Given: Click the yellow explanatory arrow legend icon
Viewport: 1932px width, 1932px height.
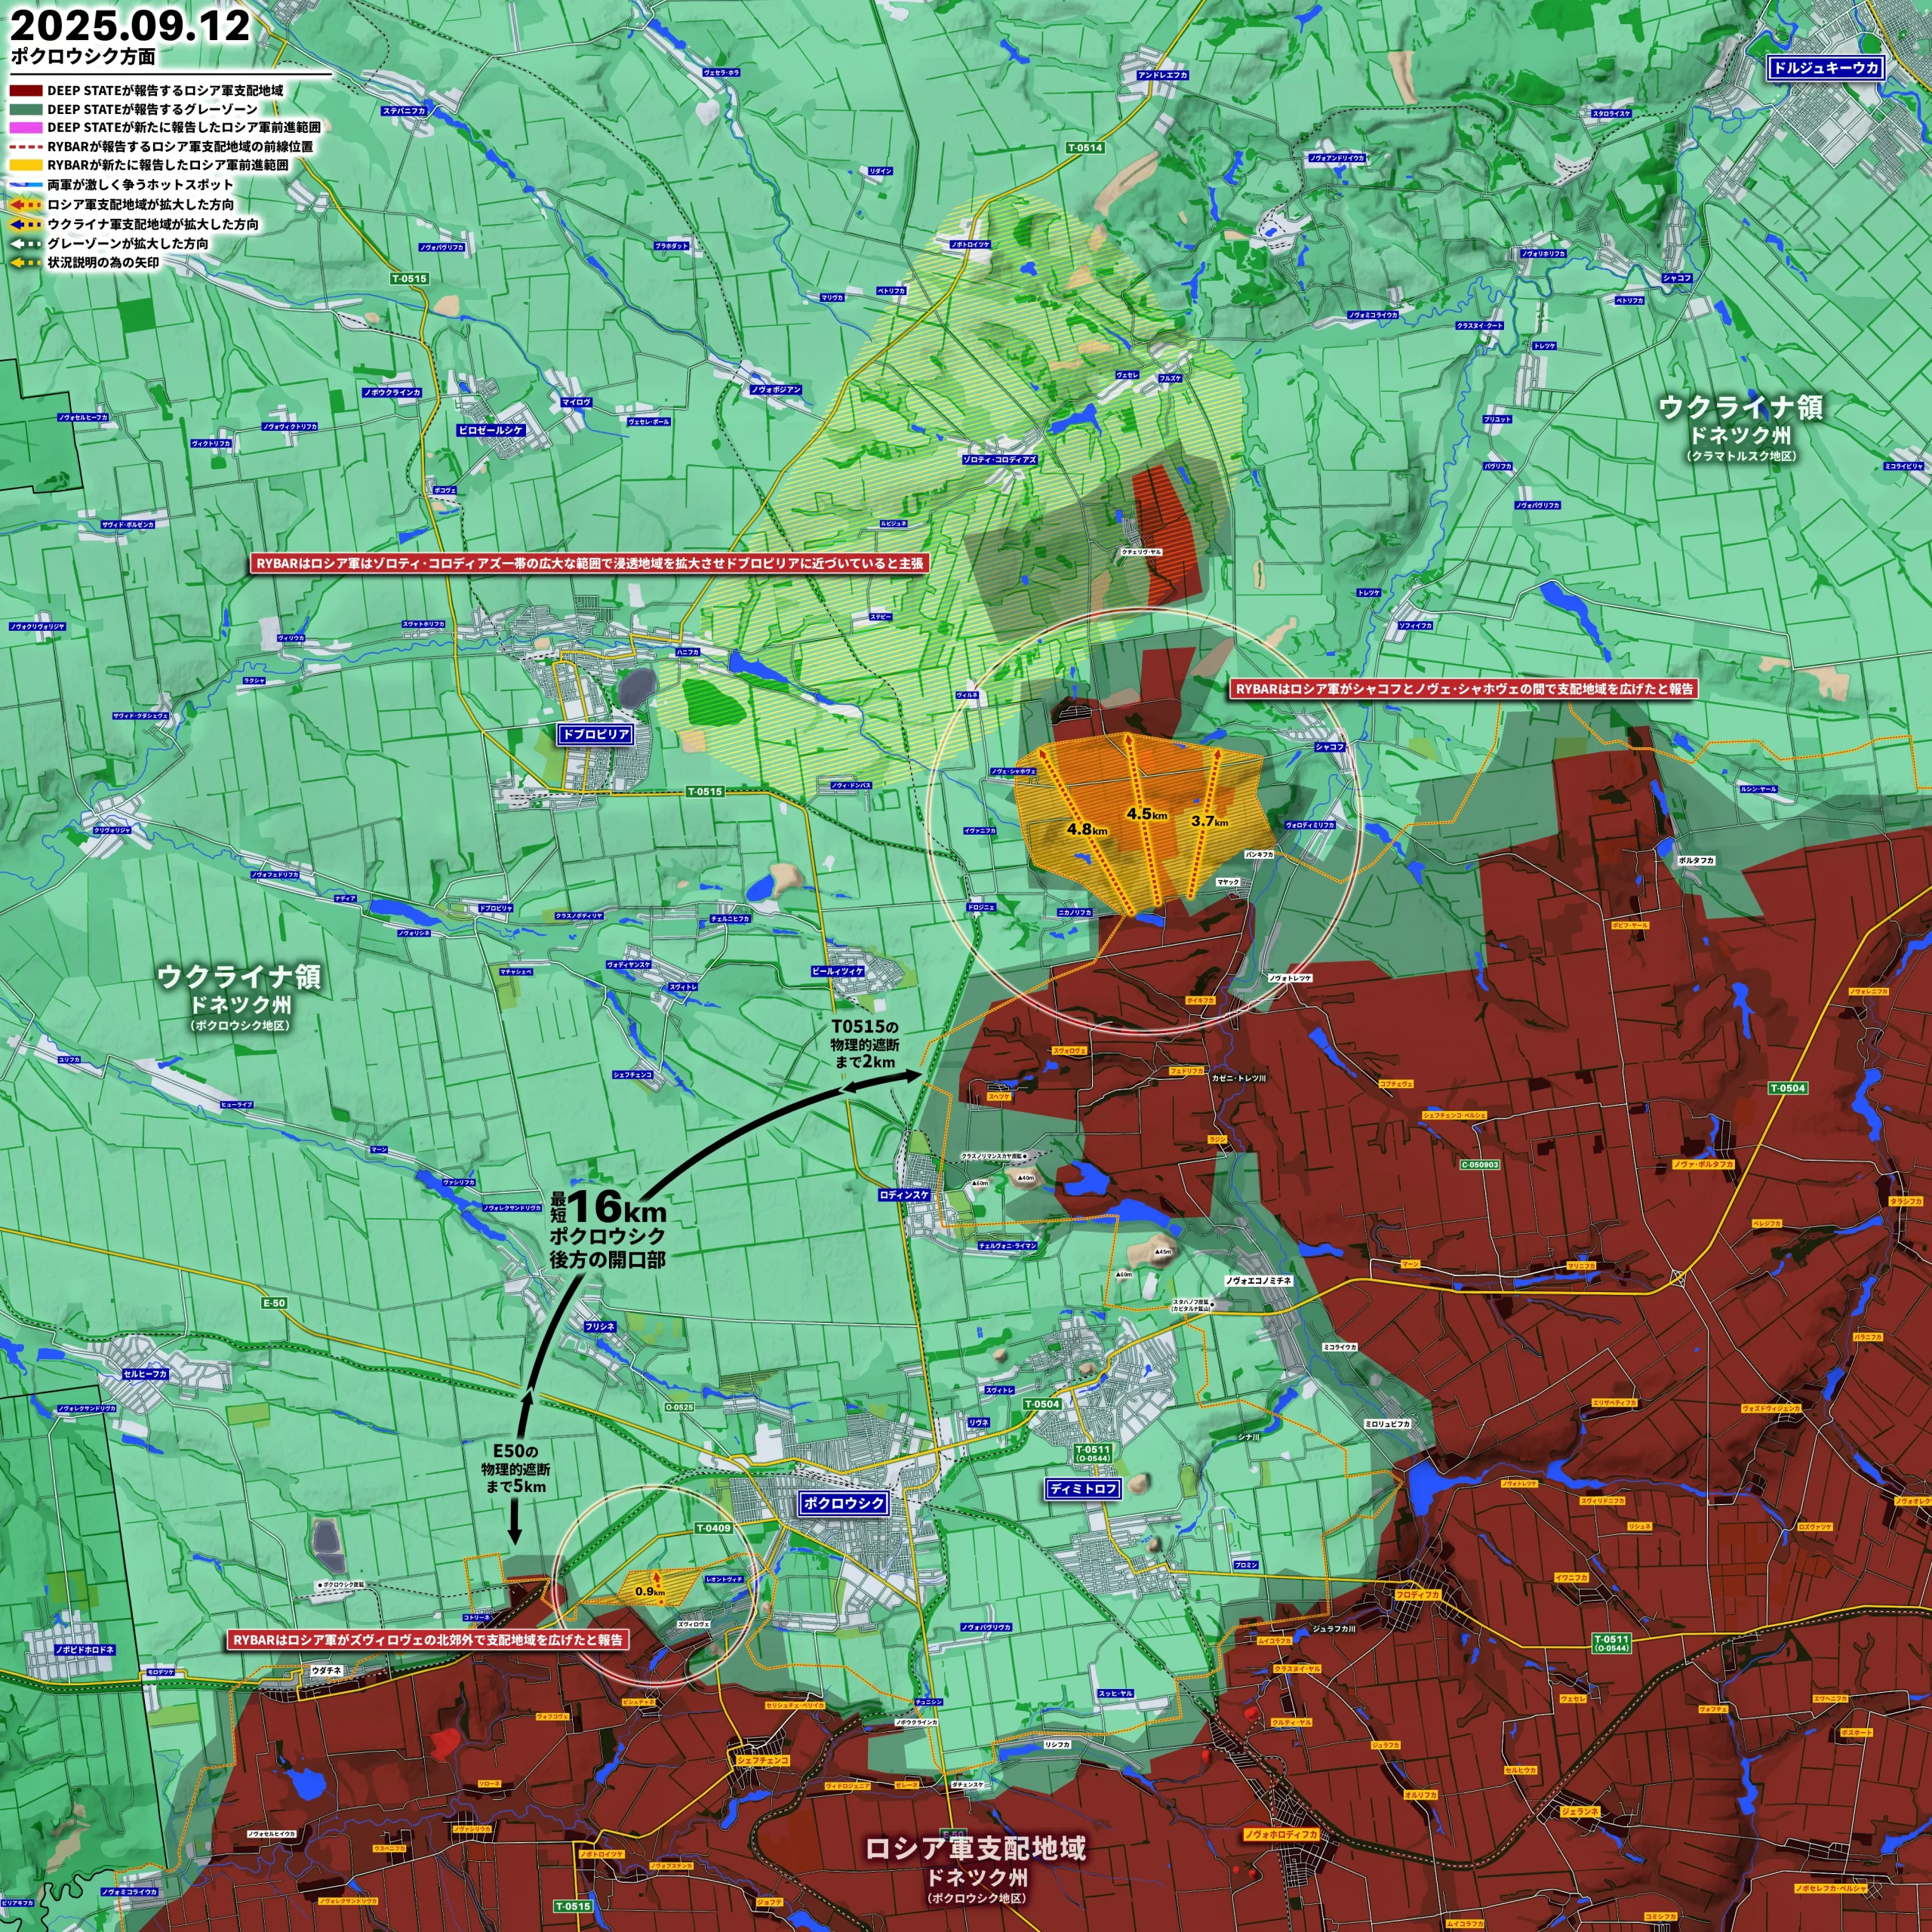Looking at the screenshot, I should coord(26,262).
